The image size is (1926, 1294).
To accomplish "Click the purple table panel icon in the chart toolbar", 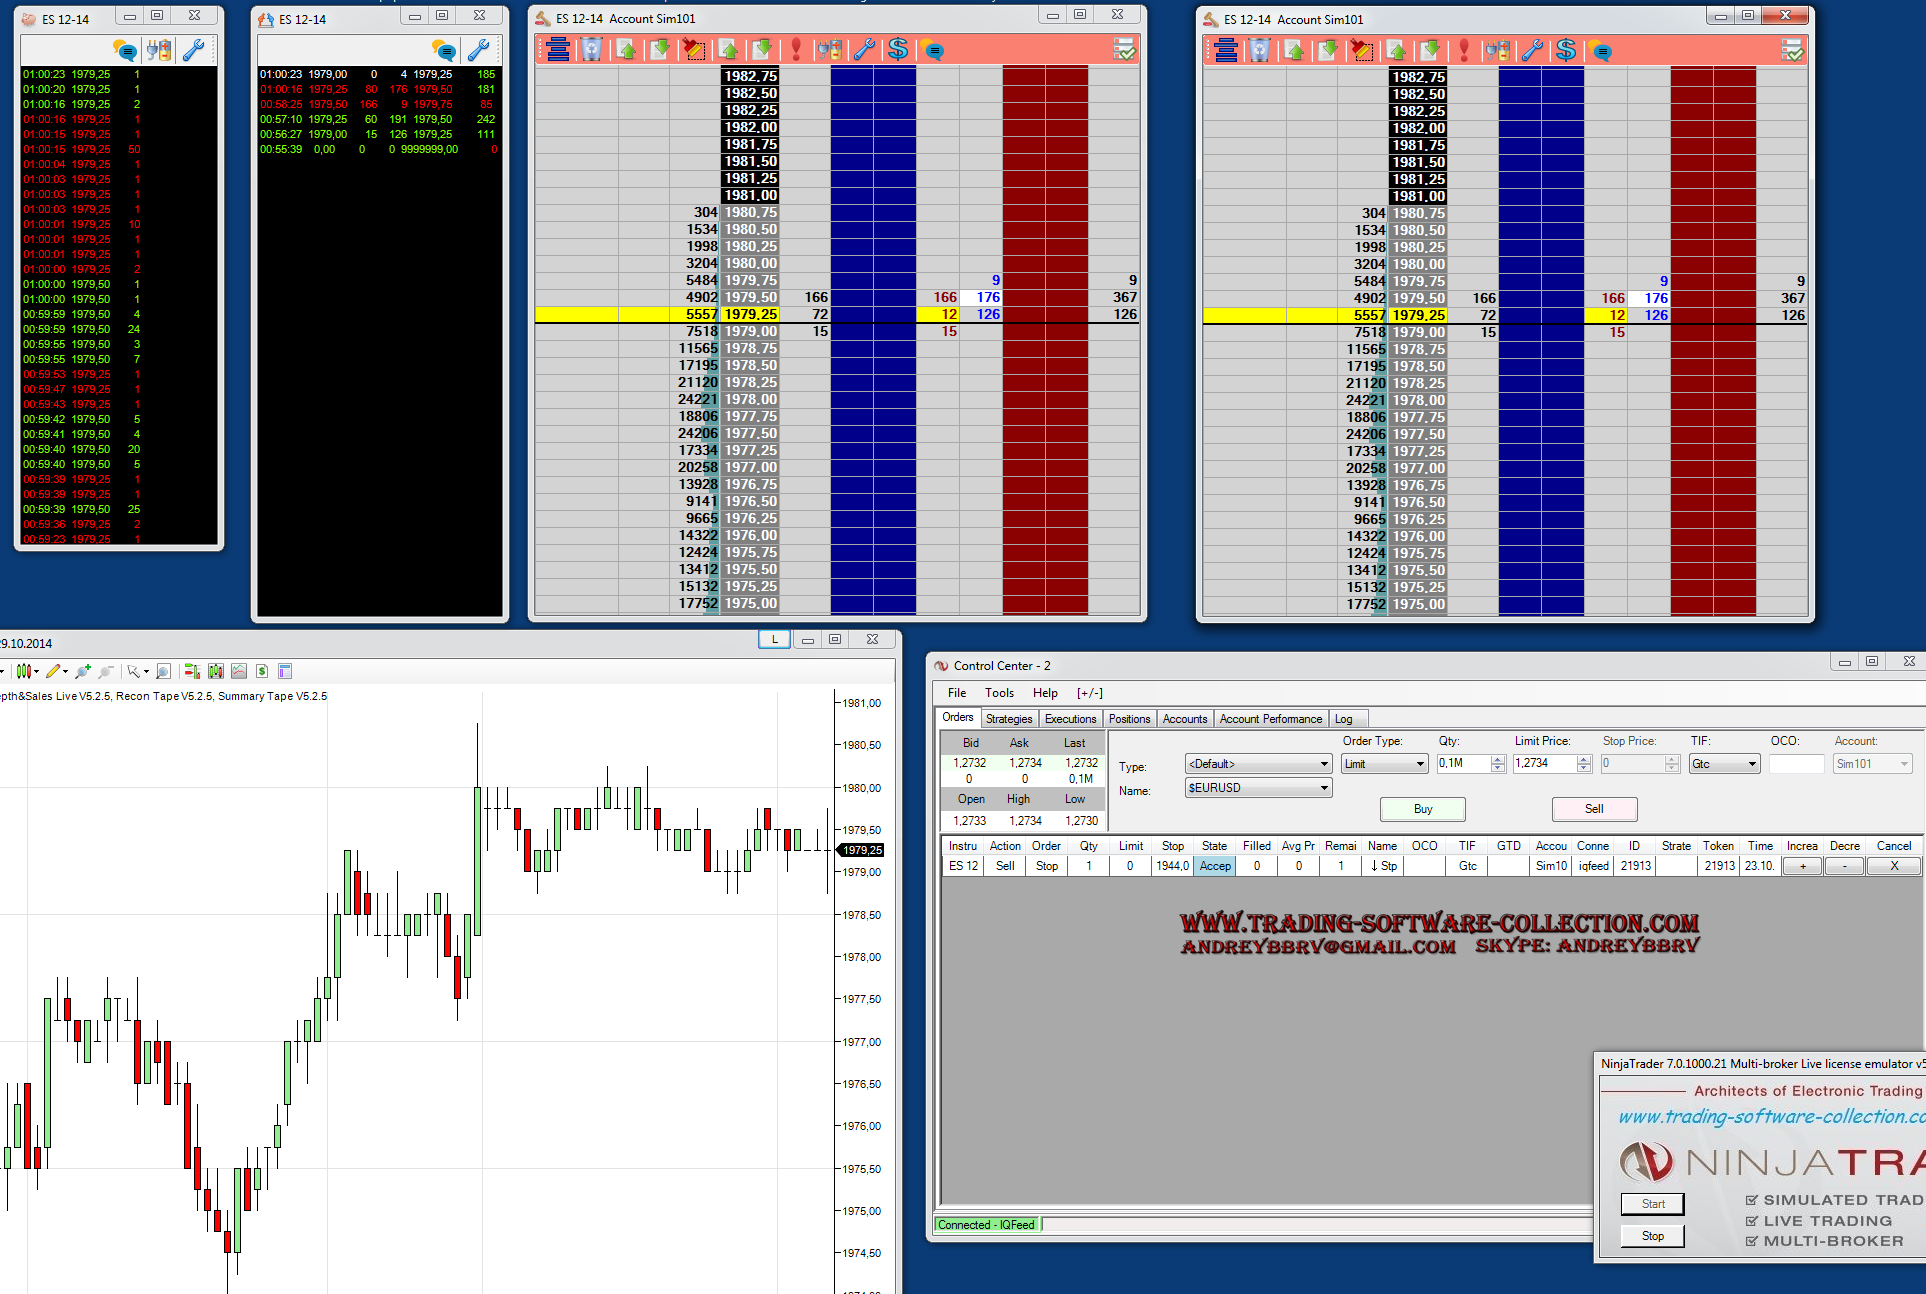I will [x=285, y=671].
